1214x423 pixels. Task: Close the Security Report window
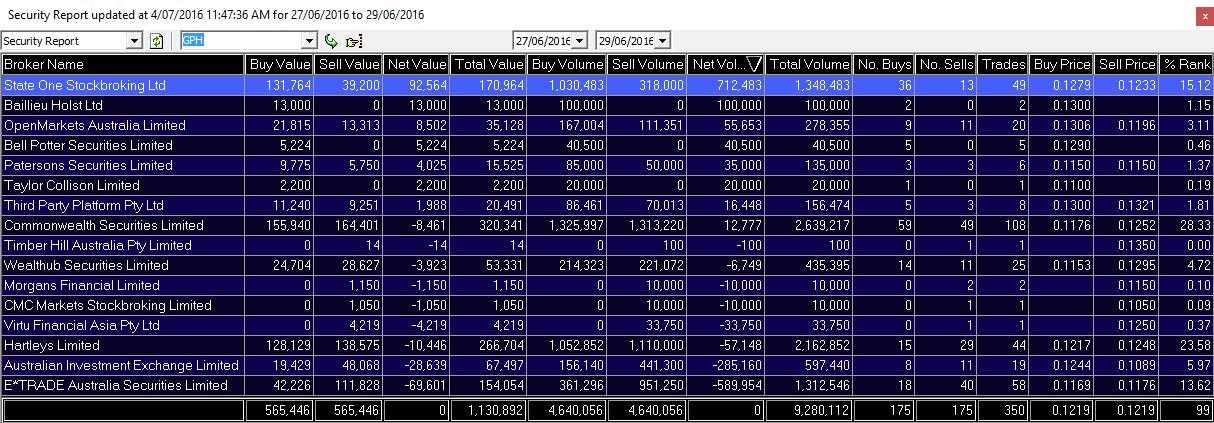click(1204, 15)
